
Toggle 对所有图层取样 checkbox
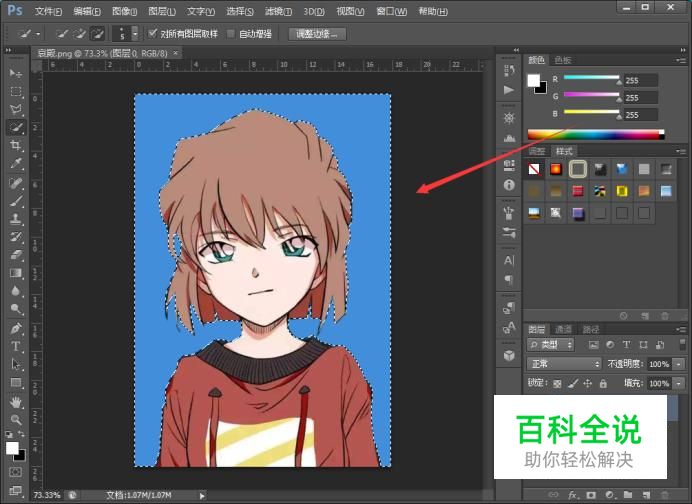[x=153, y=33]
